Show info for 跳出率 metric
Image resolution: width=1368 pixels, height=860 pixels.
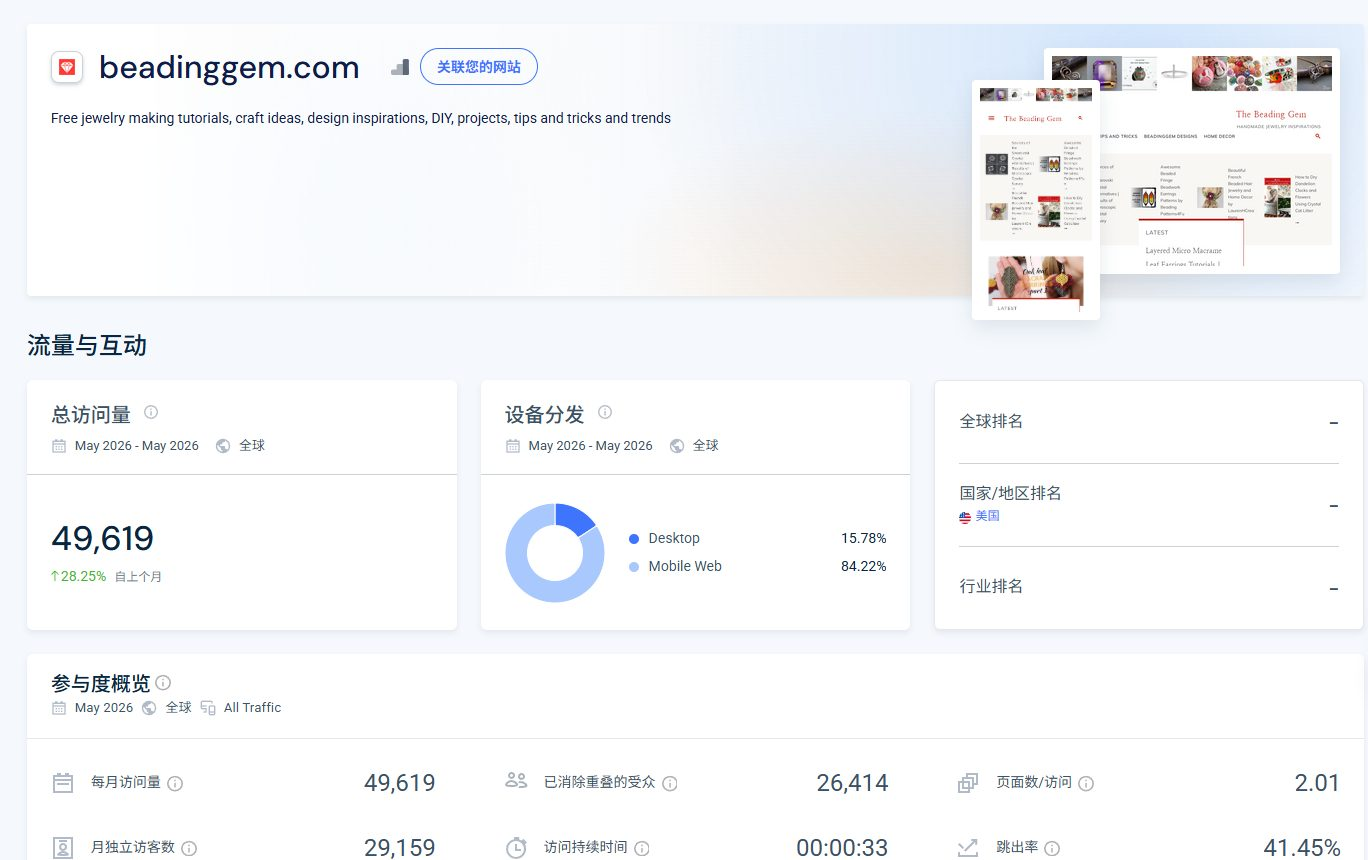[x=1052, y=848]
